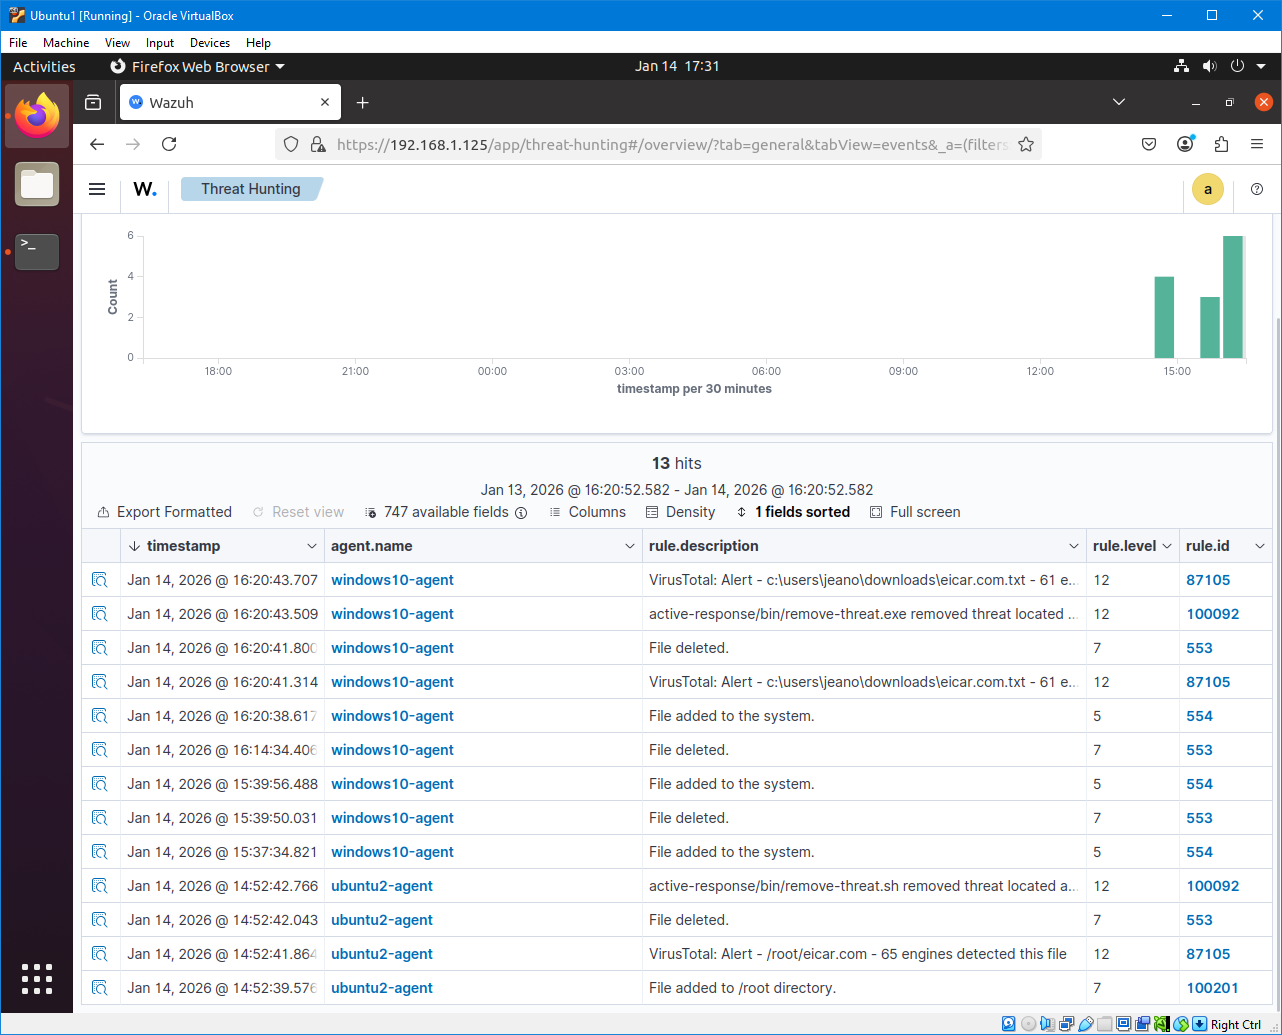Open the Density settings for table

coord(680,512)
